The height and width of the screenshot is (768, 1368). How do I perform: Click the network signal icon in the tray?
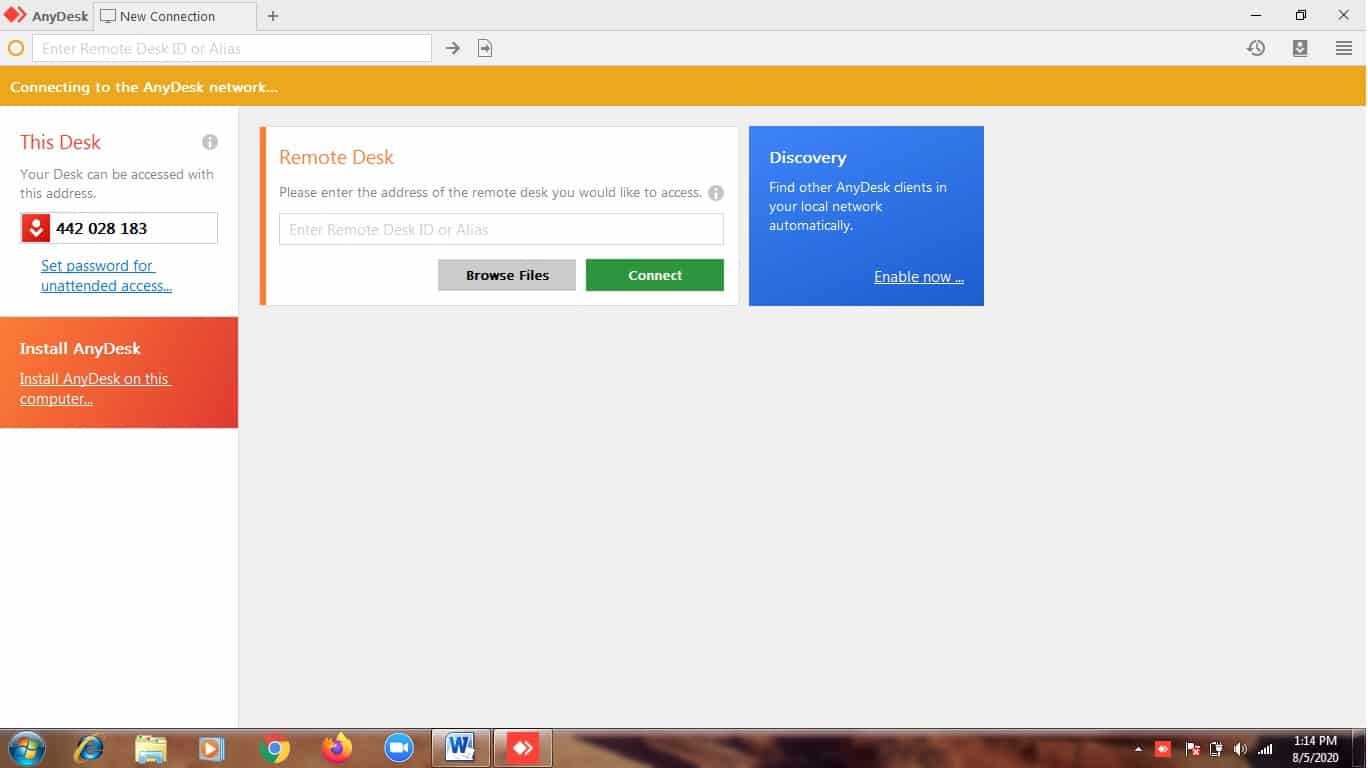[x=1265, y=749]
